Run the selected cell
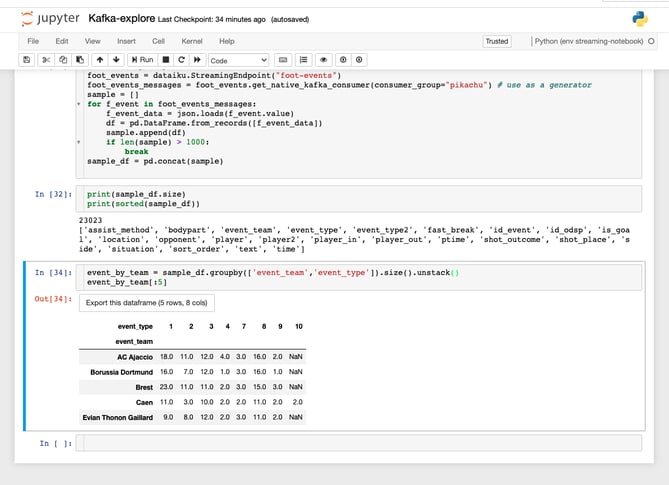Image resolution: width=669 pixels, height=485 pixels. pyautogui.click(x=143, y=60)
